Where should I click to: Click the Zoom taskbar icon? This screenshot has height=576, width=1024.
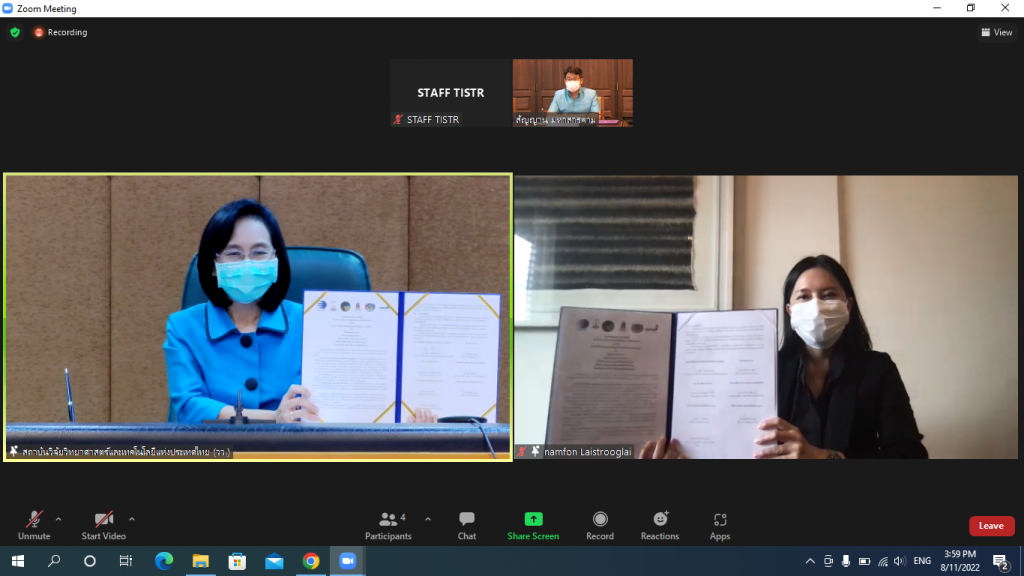[347, 561]
